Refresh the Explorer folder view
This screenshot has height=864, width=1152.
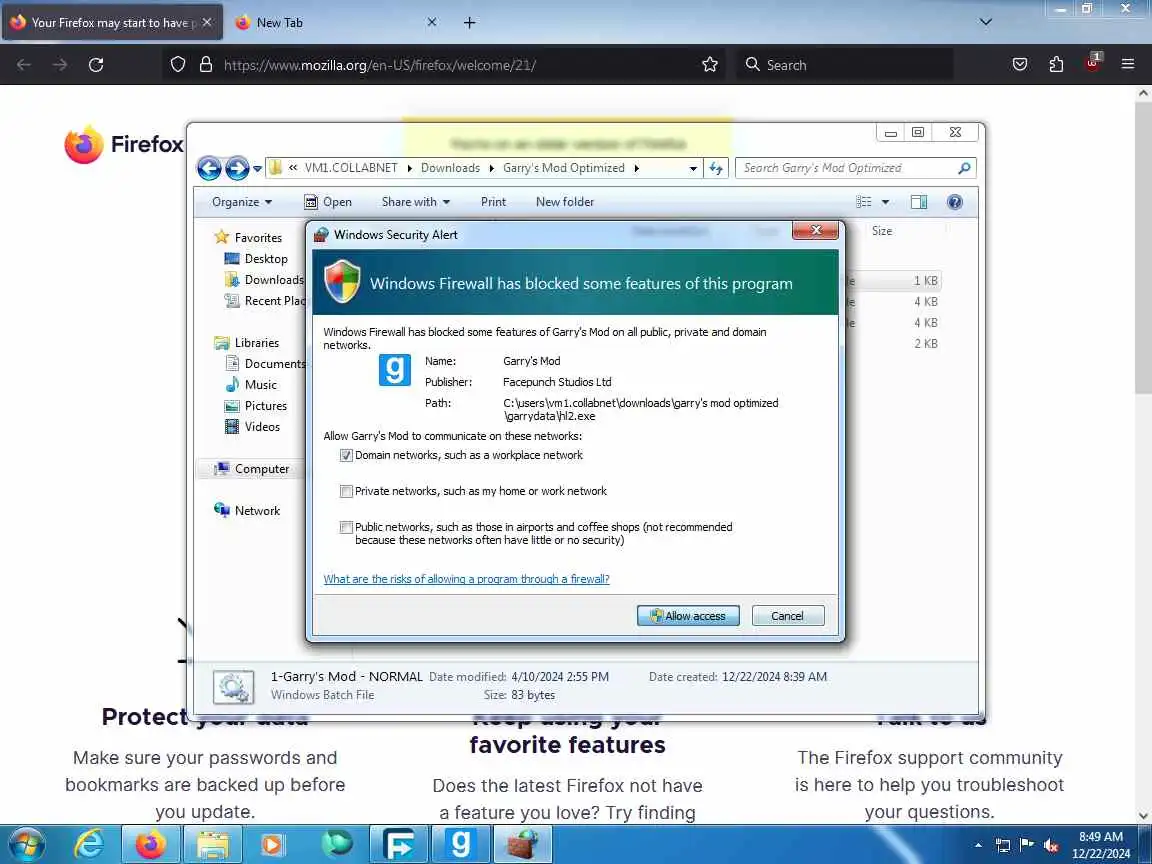click(716, 168)
